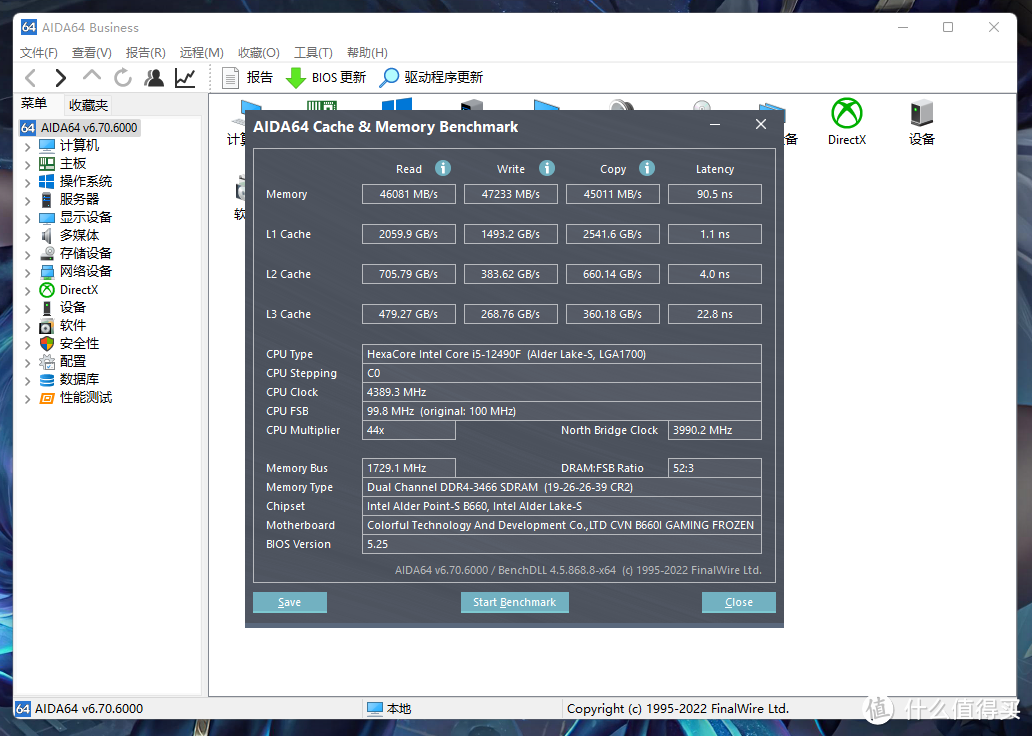The image size is (1032, 736).
Task: Open the 报告 report toolbar button
Action: click(247, 78)
